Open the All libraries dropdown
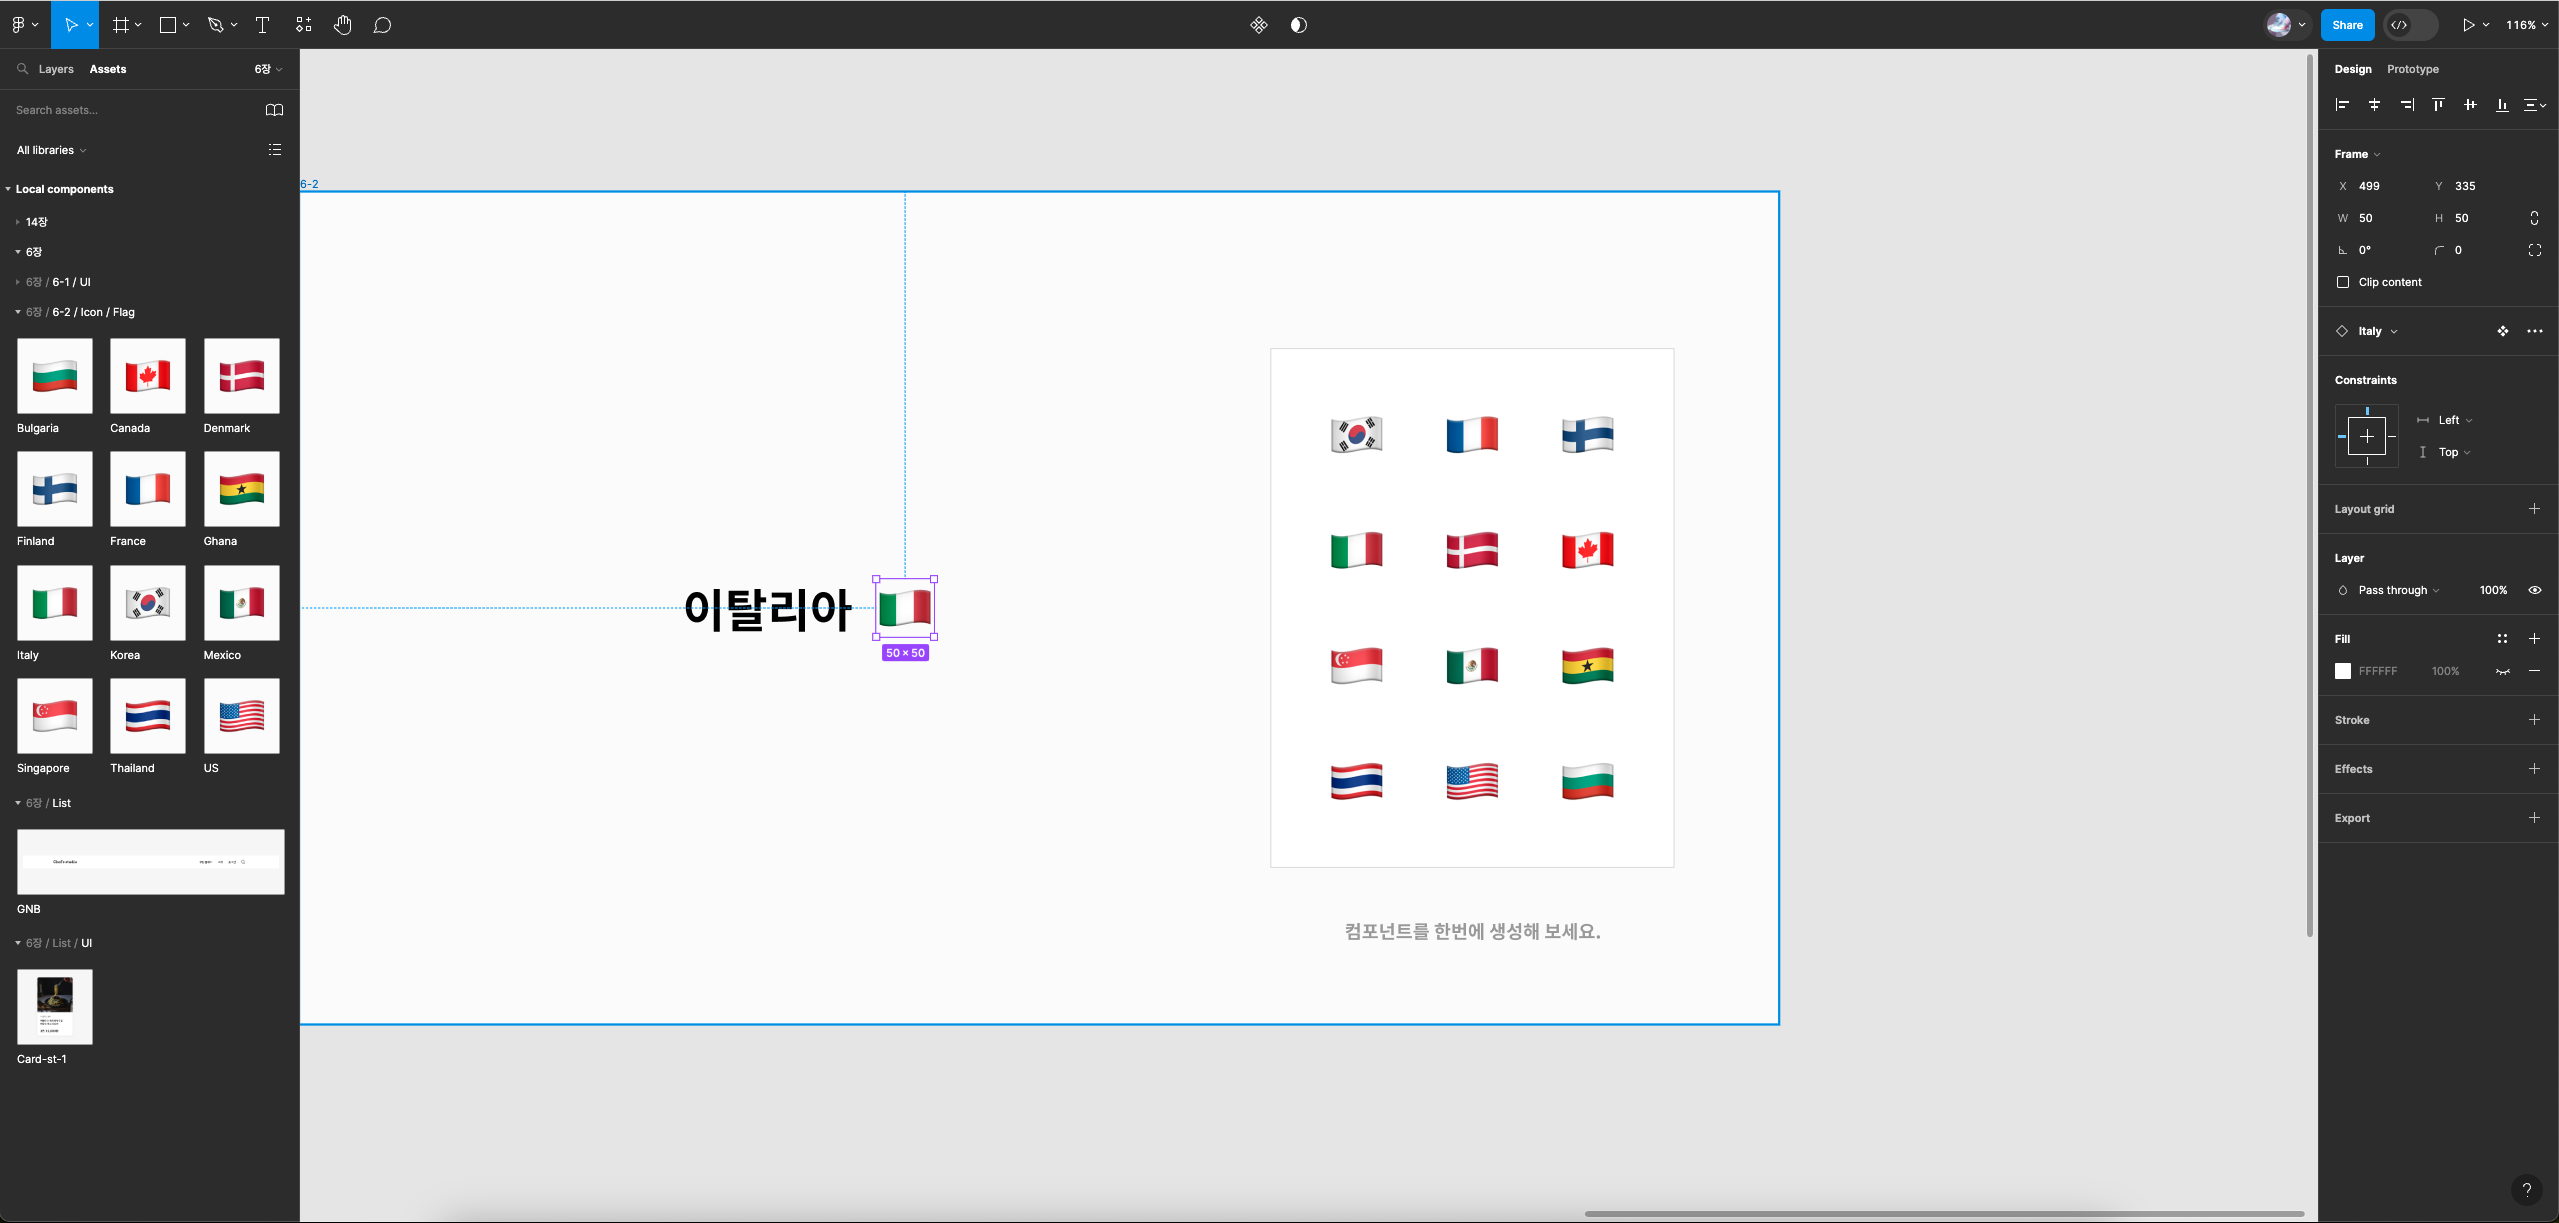Viewport: 2559px width, 1223px height. click(51, 150)
